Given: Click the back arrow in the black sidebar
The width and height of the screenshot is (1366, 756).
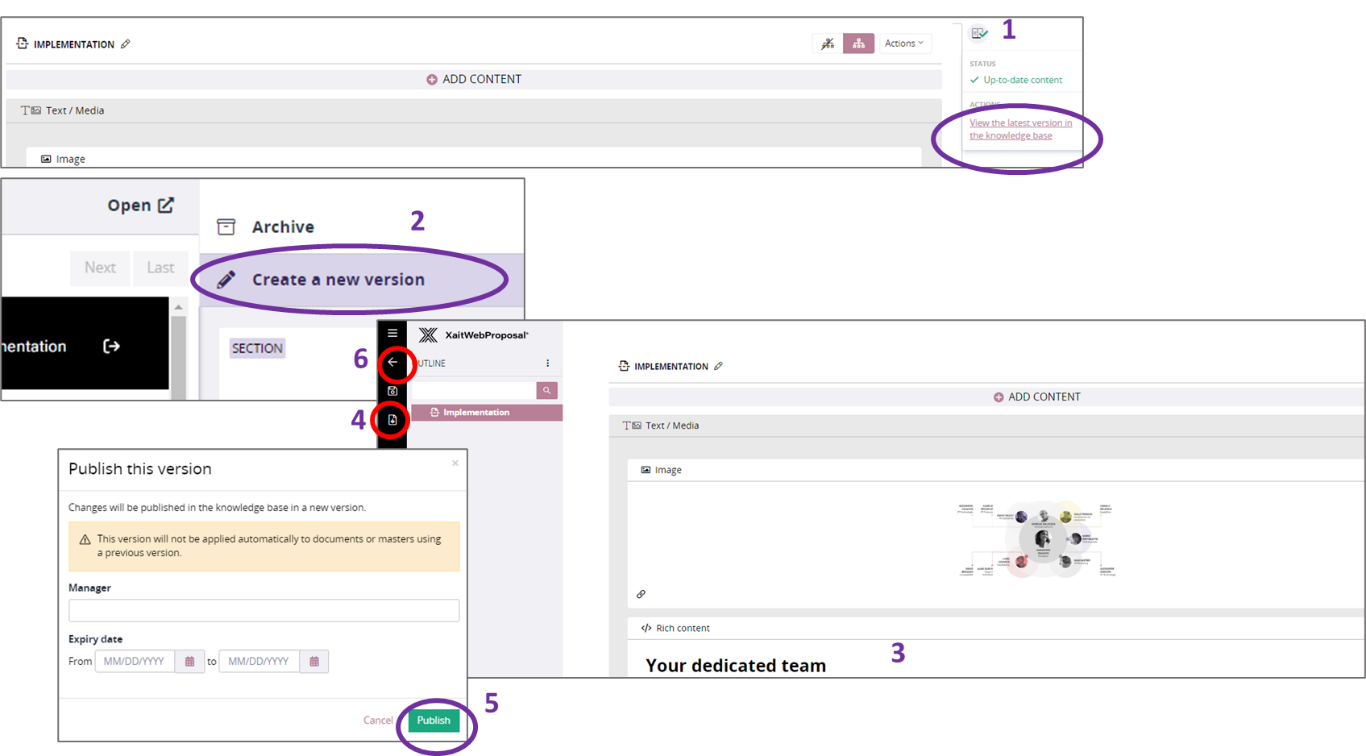Looking at the screenshot, I should (392, 362).
